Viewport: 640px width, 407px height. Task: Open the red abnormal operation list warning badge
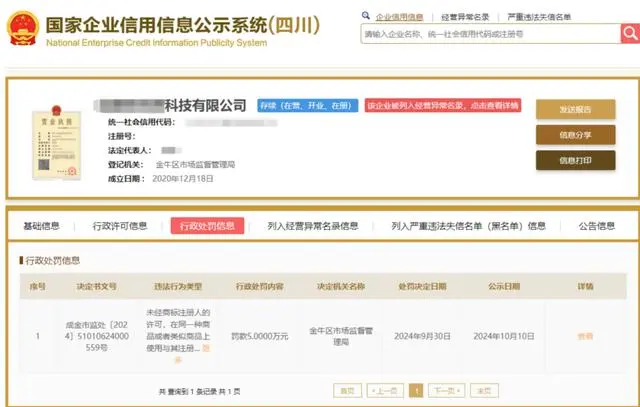tap(442, 105)
